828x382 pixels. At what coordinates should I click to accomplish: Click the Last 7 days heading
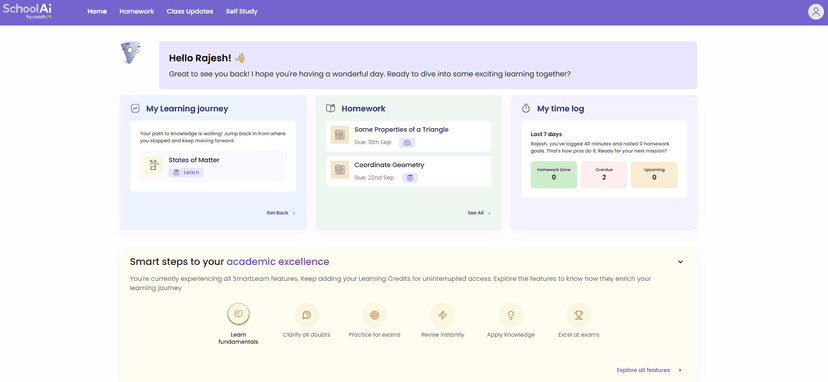546,134
